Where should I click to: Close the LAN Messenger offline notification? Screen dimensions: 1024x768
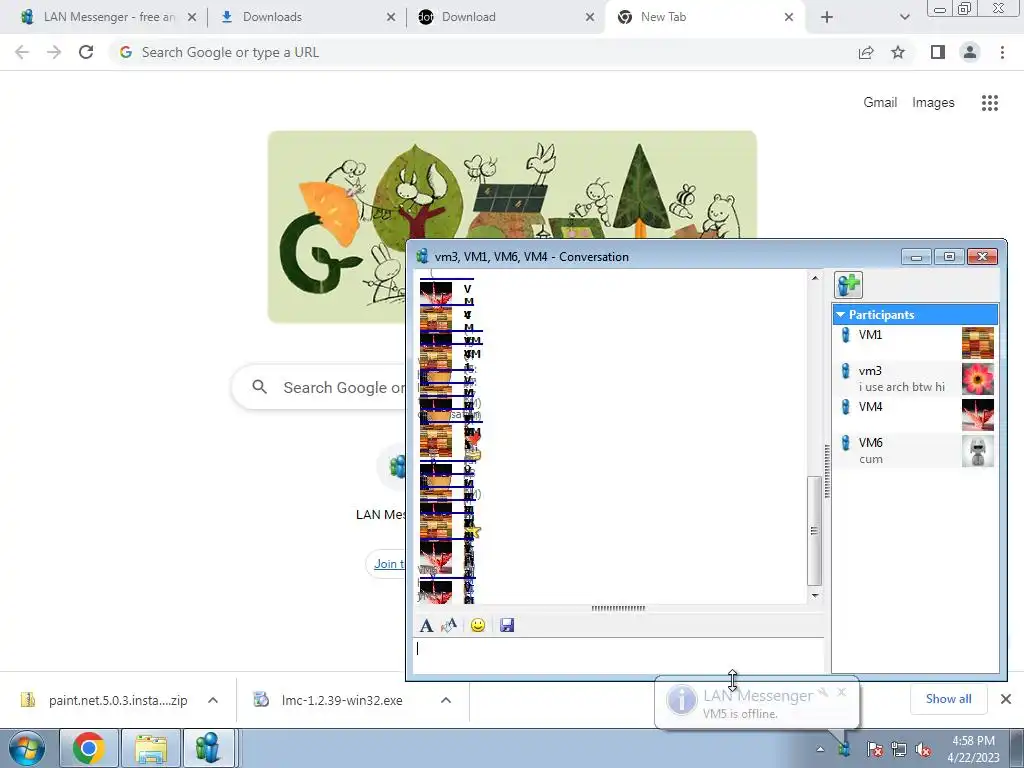pos(842,692)
